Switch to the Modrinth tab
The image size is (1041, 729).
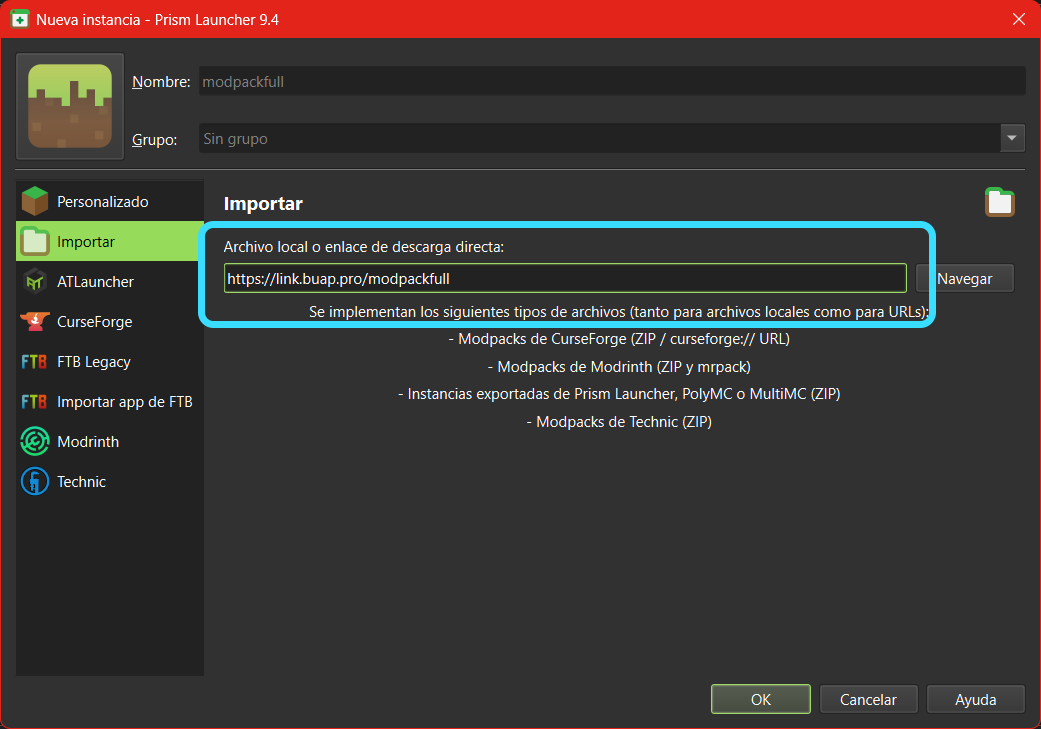coord(88,442)
